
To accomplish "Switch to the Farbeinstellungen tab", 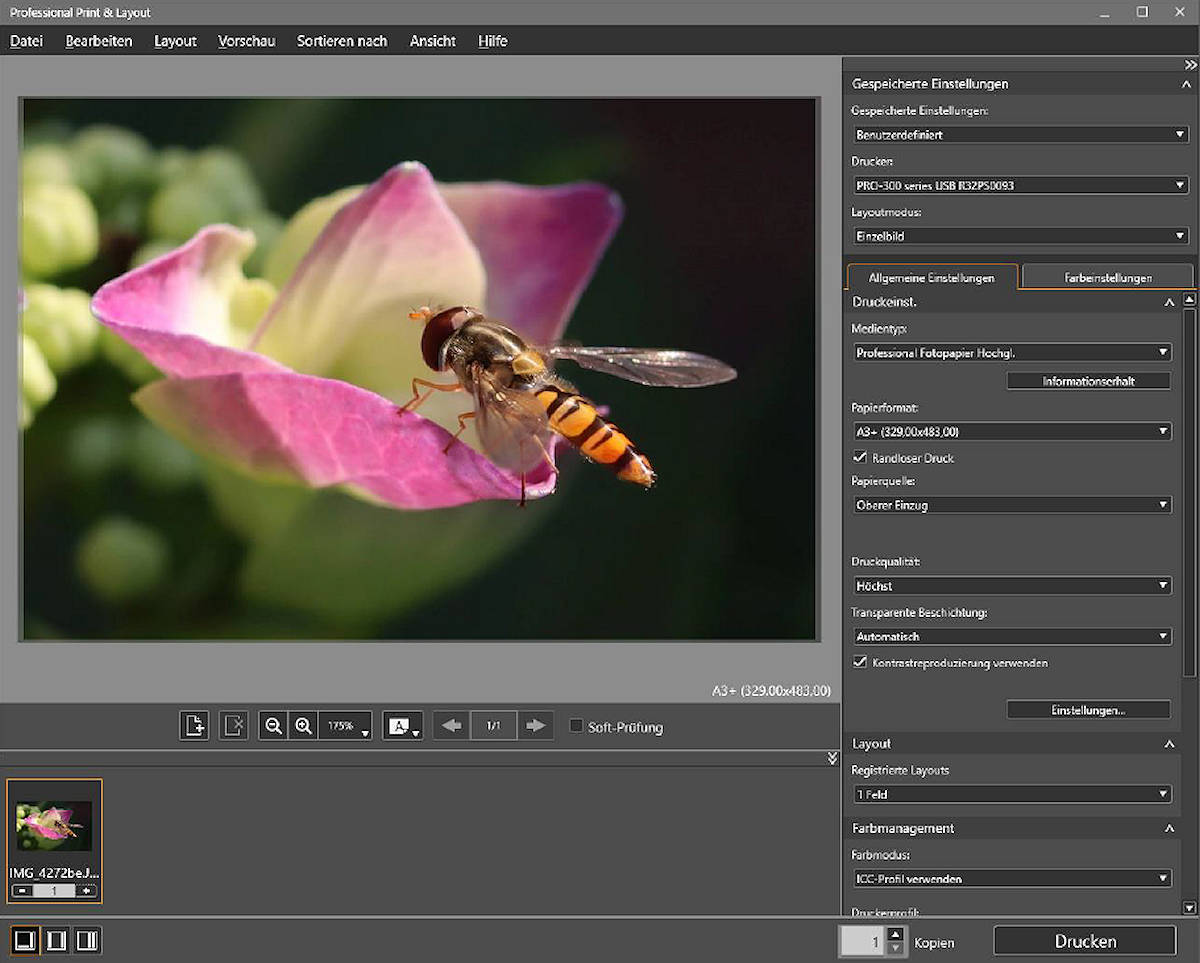I will click(1107, 277).
